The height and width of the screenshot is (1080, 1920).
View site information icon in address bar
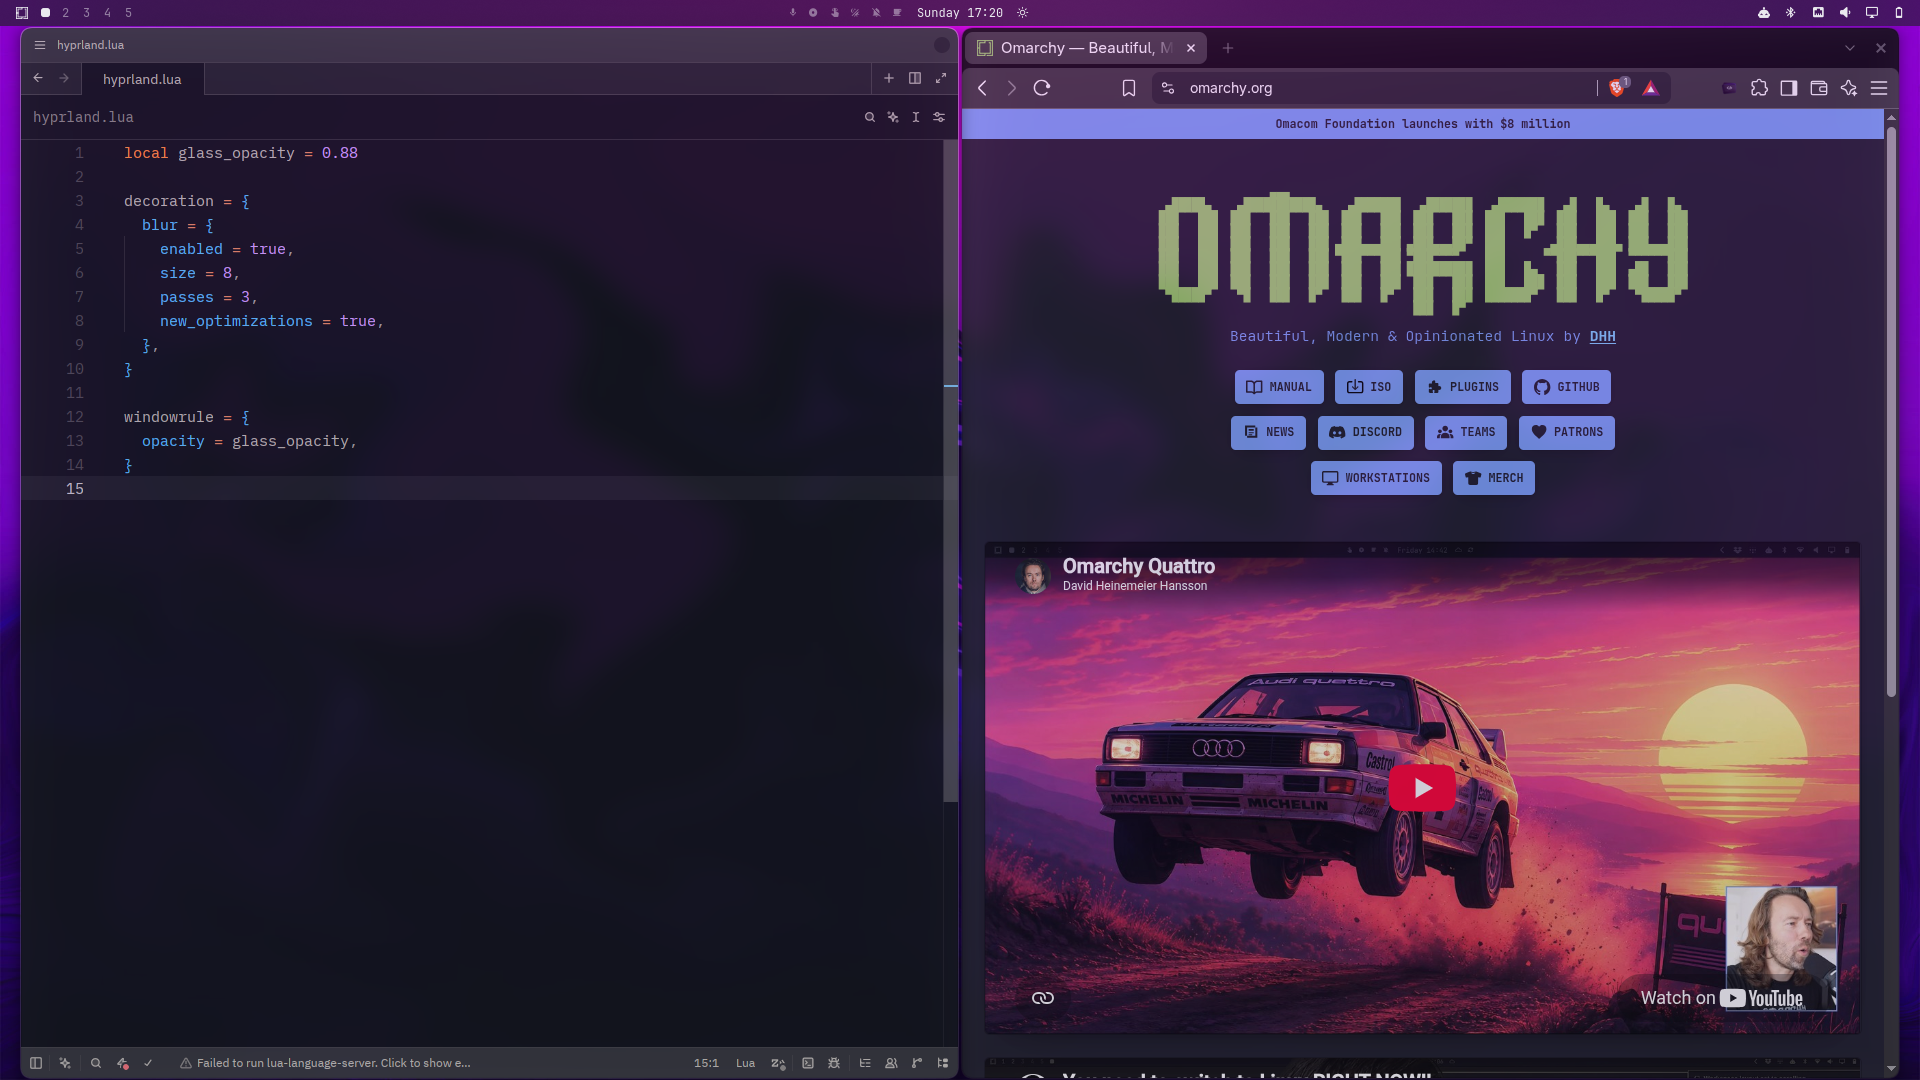[x=1168, y=88]
